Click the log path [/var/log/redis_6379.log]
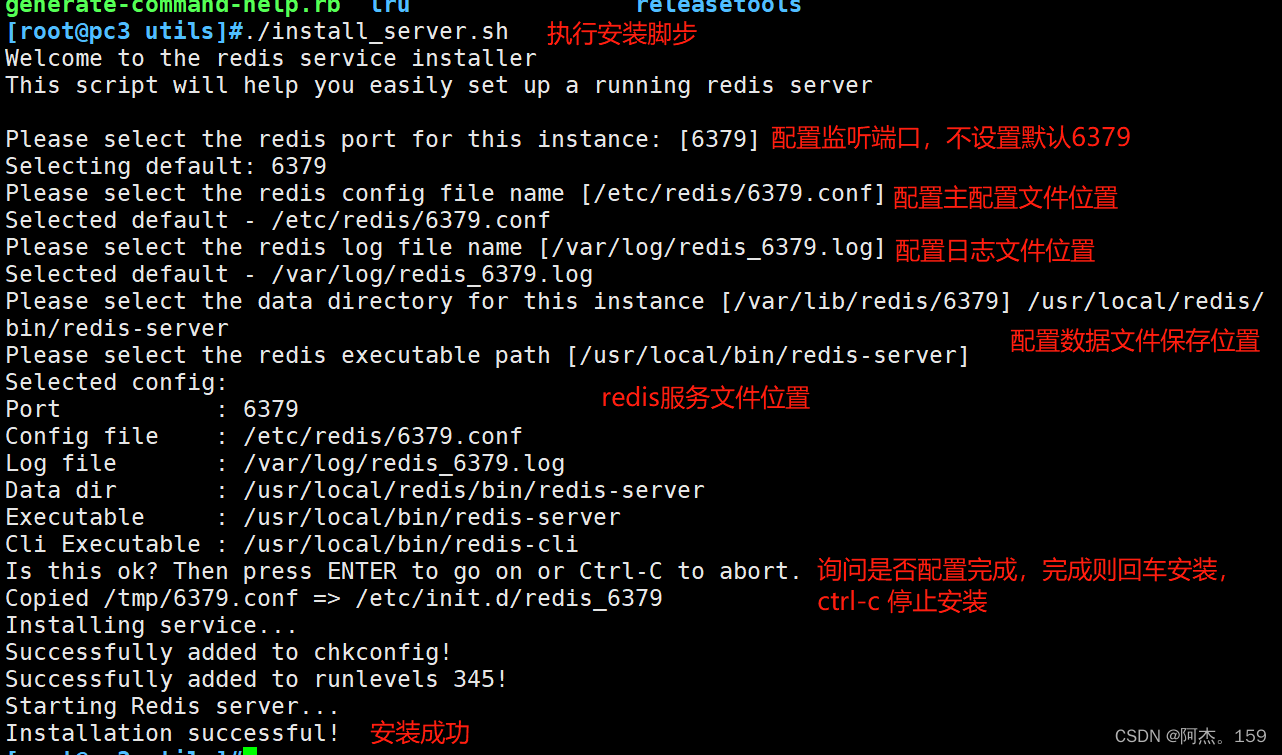Image resolution: width=1282 pixels, height=755 pixels. [712, 247]
